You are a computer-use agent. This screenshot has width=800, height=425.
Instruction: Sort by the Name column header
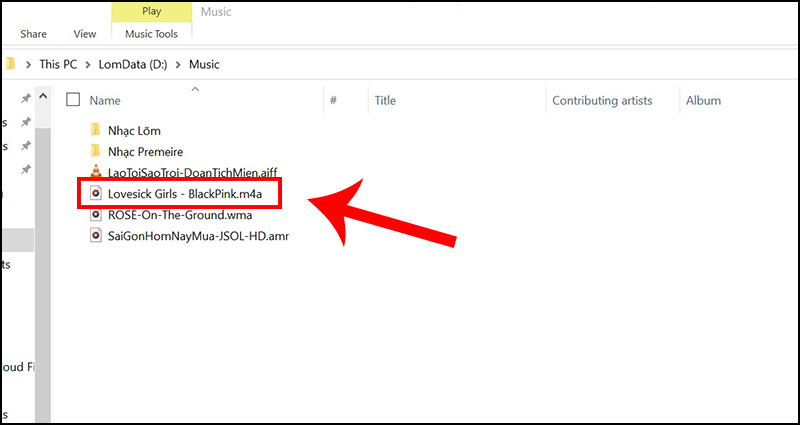[x=105, y=101]
